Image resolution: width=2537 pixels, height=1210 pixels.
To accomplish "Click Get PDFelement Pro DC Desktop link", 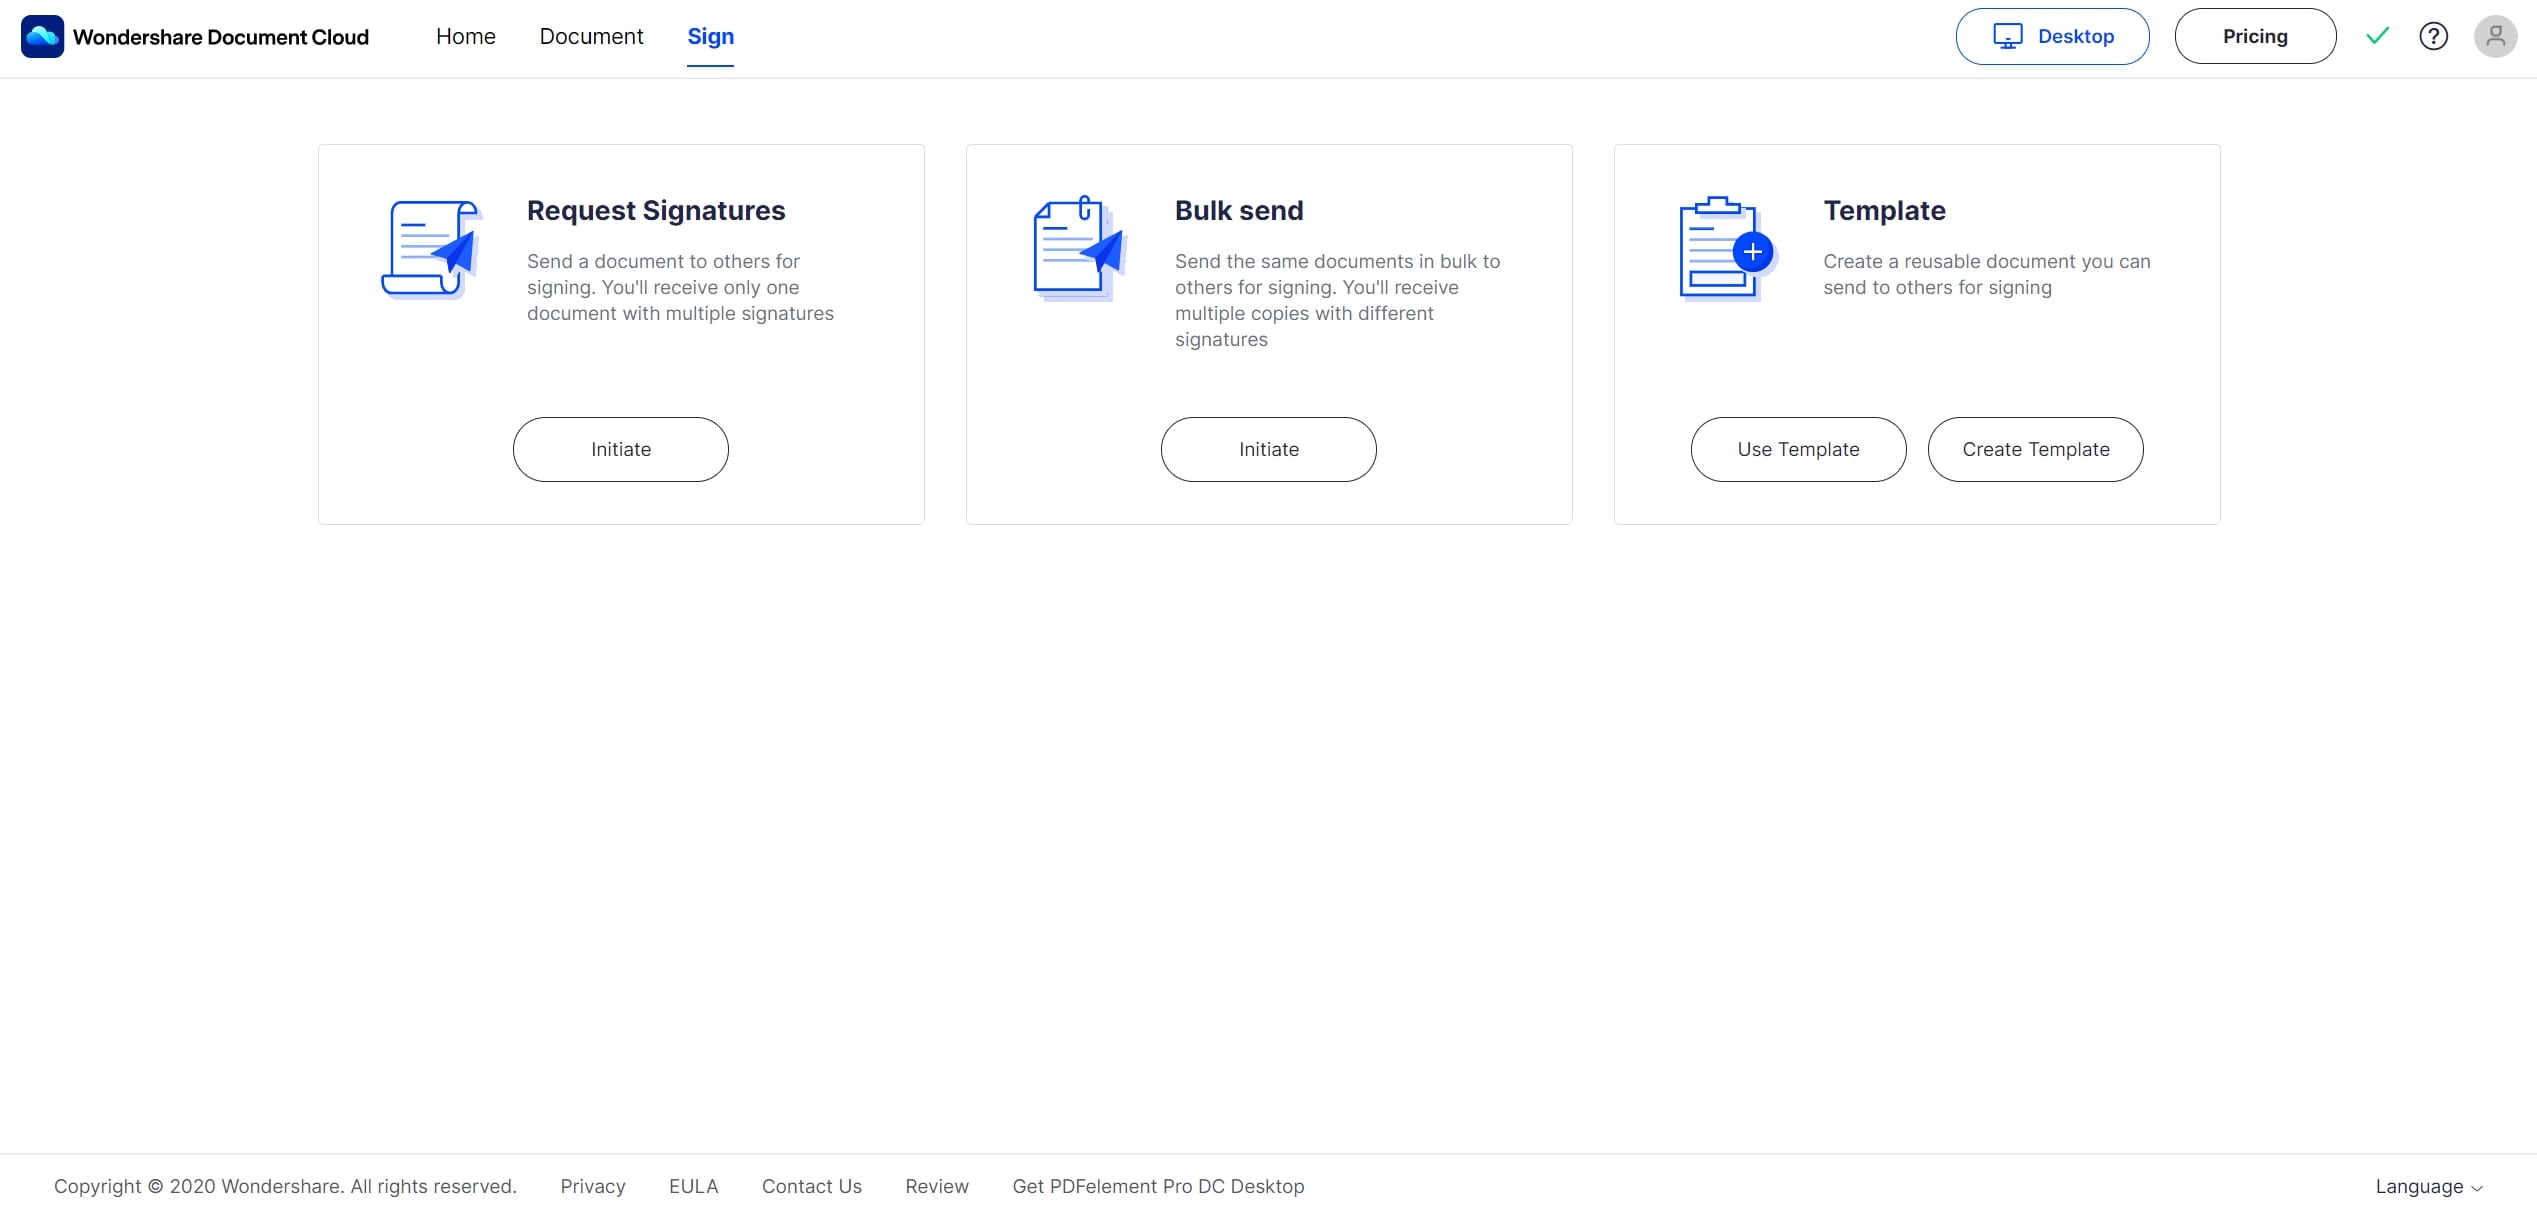I will [x=1158, y=1186].
